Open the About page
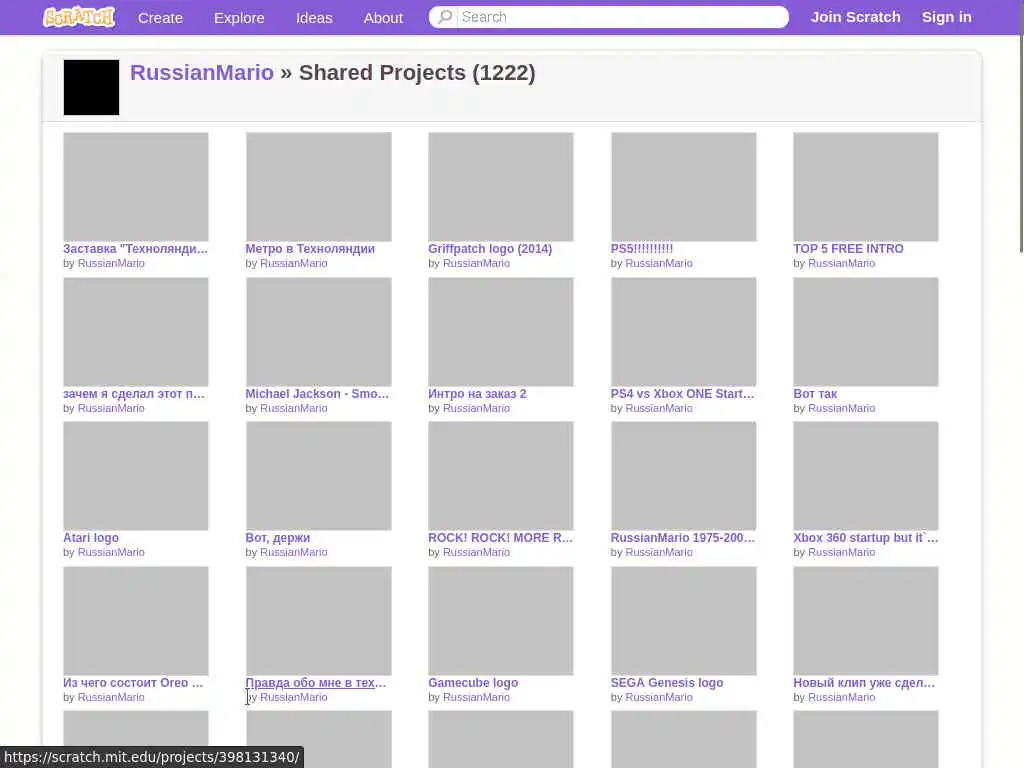Viewport: 1024px width, 768px height. tap(383, 18)
